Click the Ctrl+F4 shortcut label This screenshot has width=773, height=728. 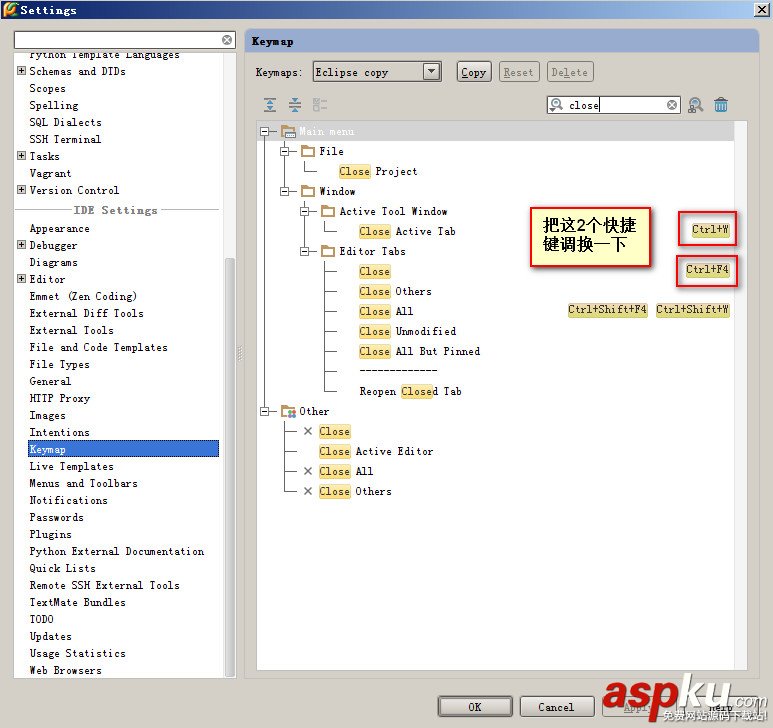point(707,270)
